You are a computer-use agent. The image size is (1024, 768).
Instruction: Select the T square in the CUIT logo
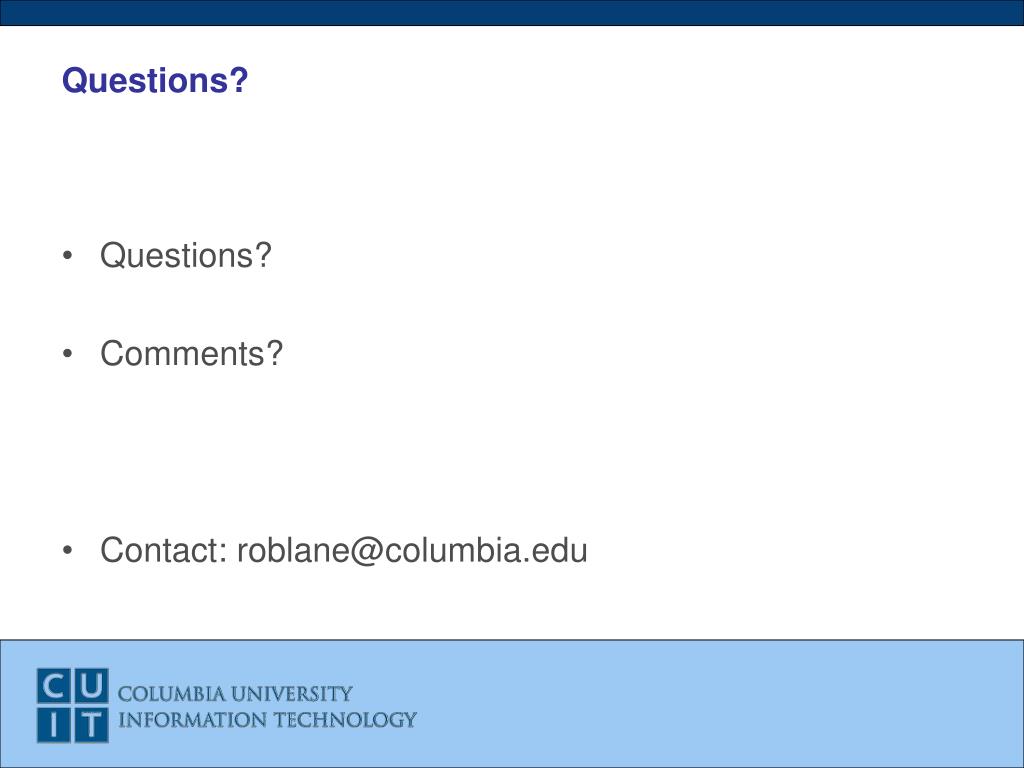click(91, 725)
